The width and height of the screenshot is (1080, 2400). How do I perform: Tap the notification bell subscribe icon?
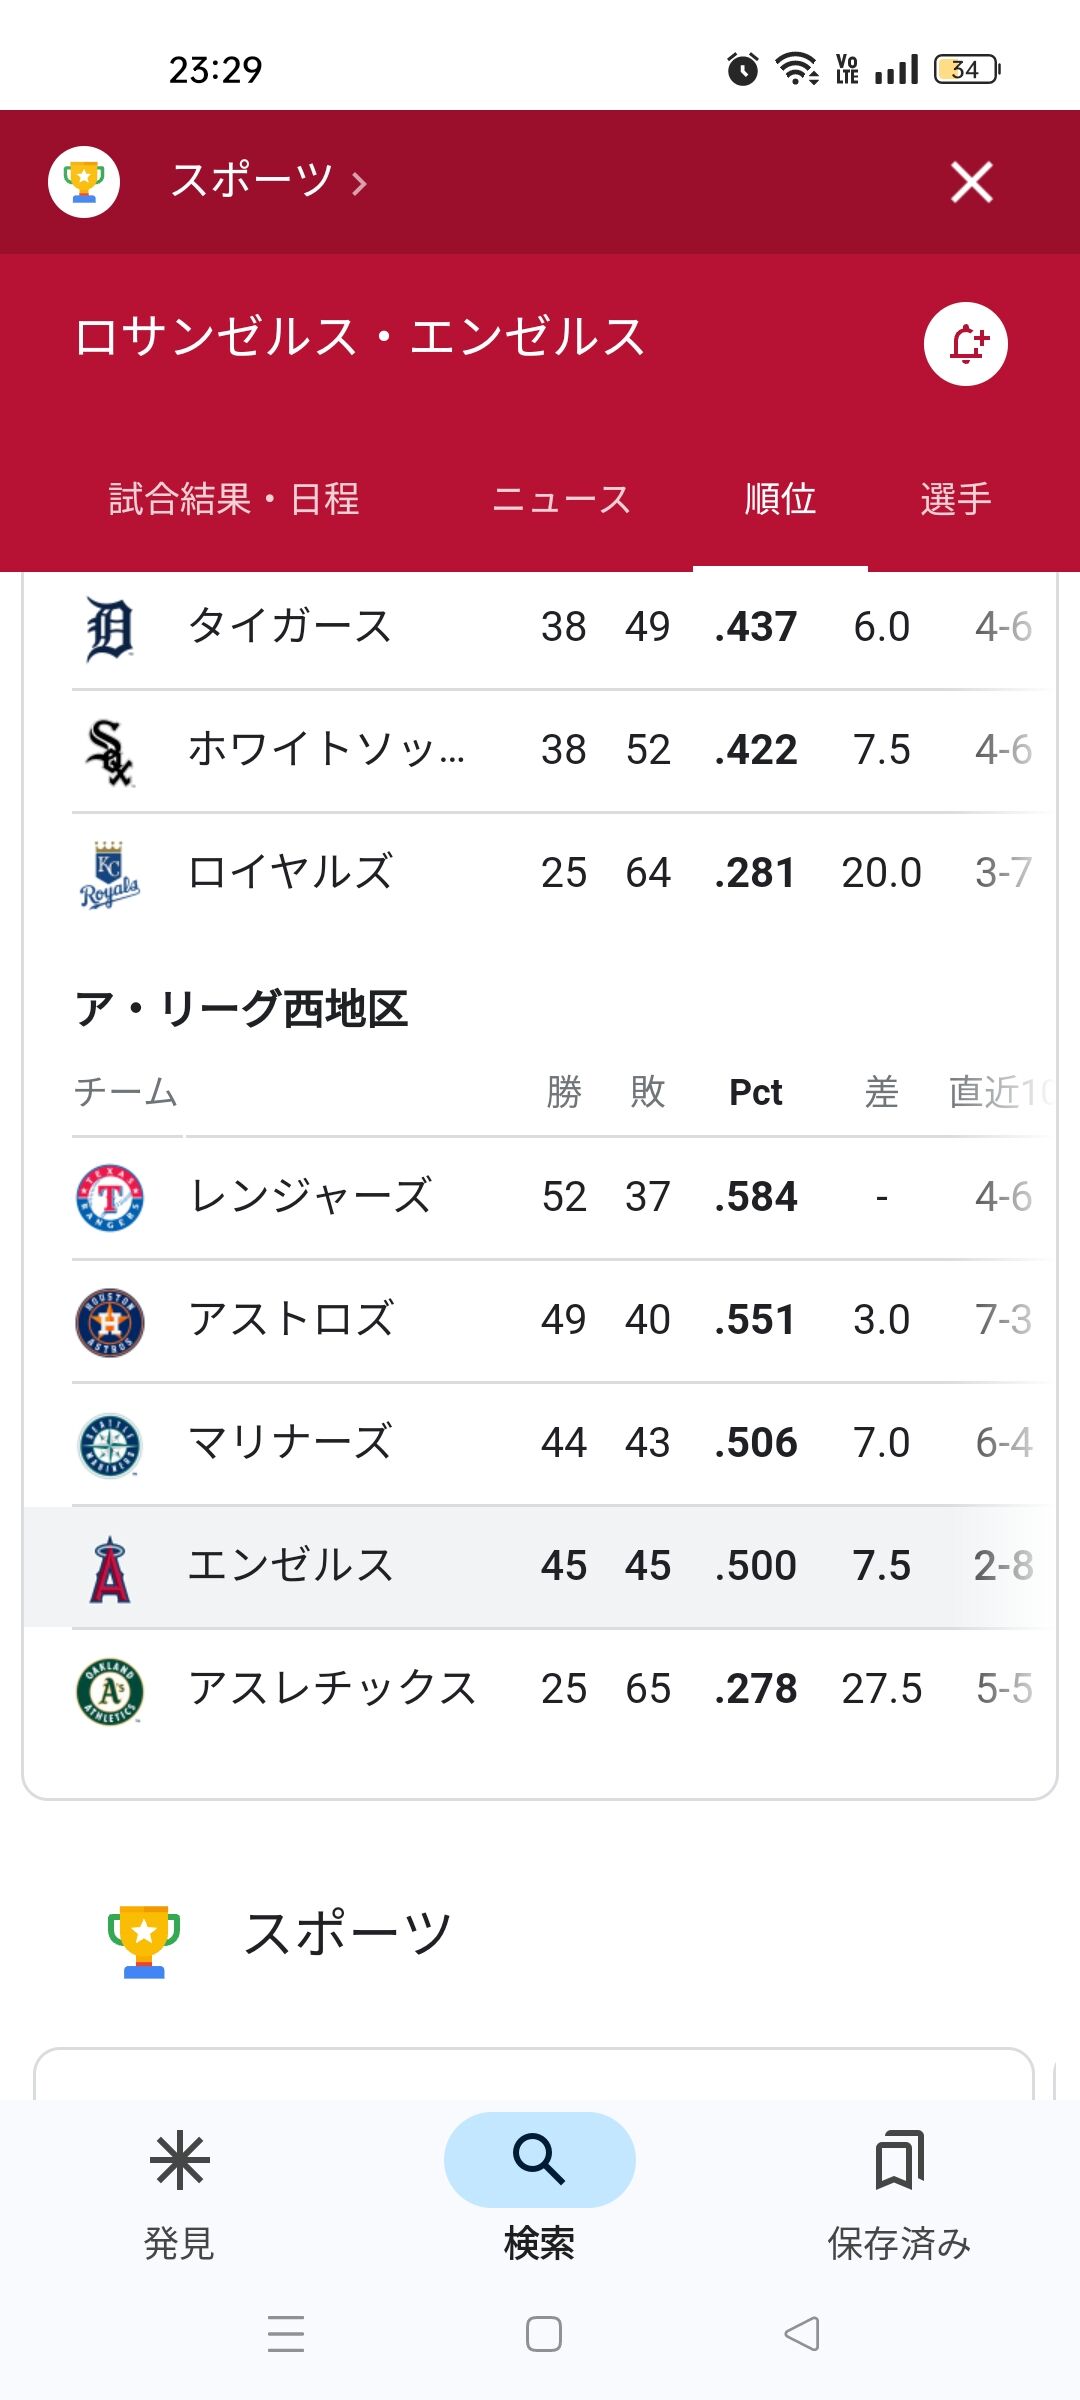click(965, 344)
